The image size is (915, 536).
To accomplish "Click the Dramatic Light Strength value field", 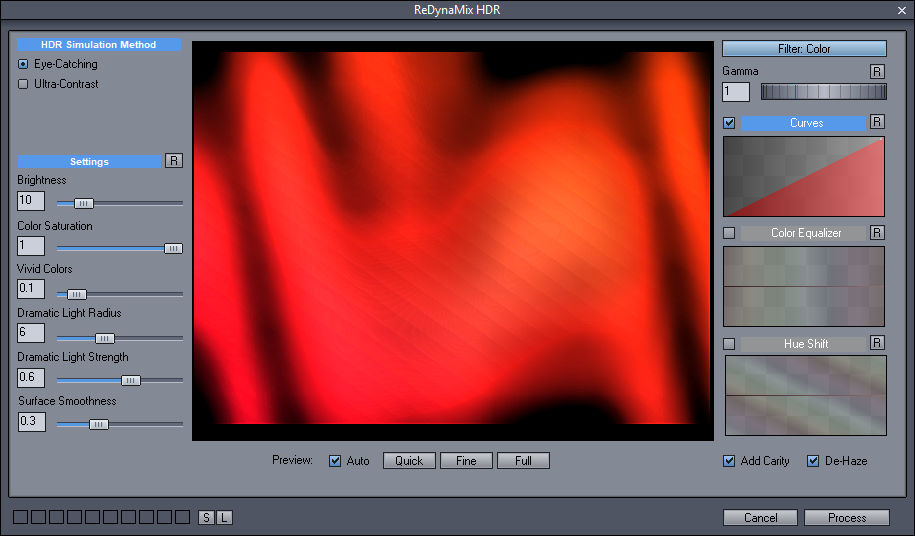I will (31, 377).
